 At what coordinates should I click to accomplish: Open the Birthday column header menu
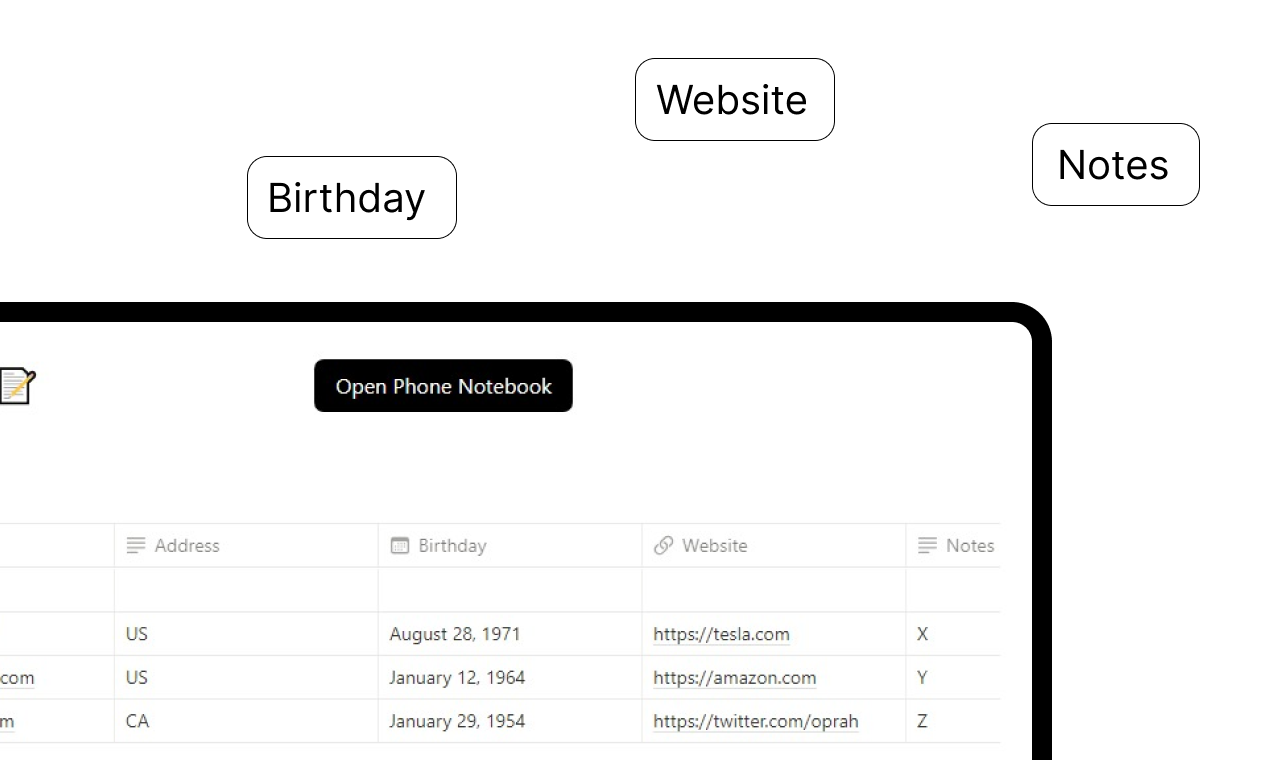coord(510,545)
